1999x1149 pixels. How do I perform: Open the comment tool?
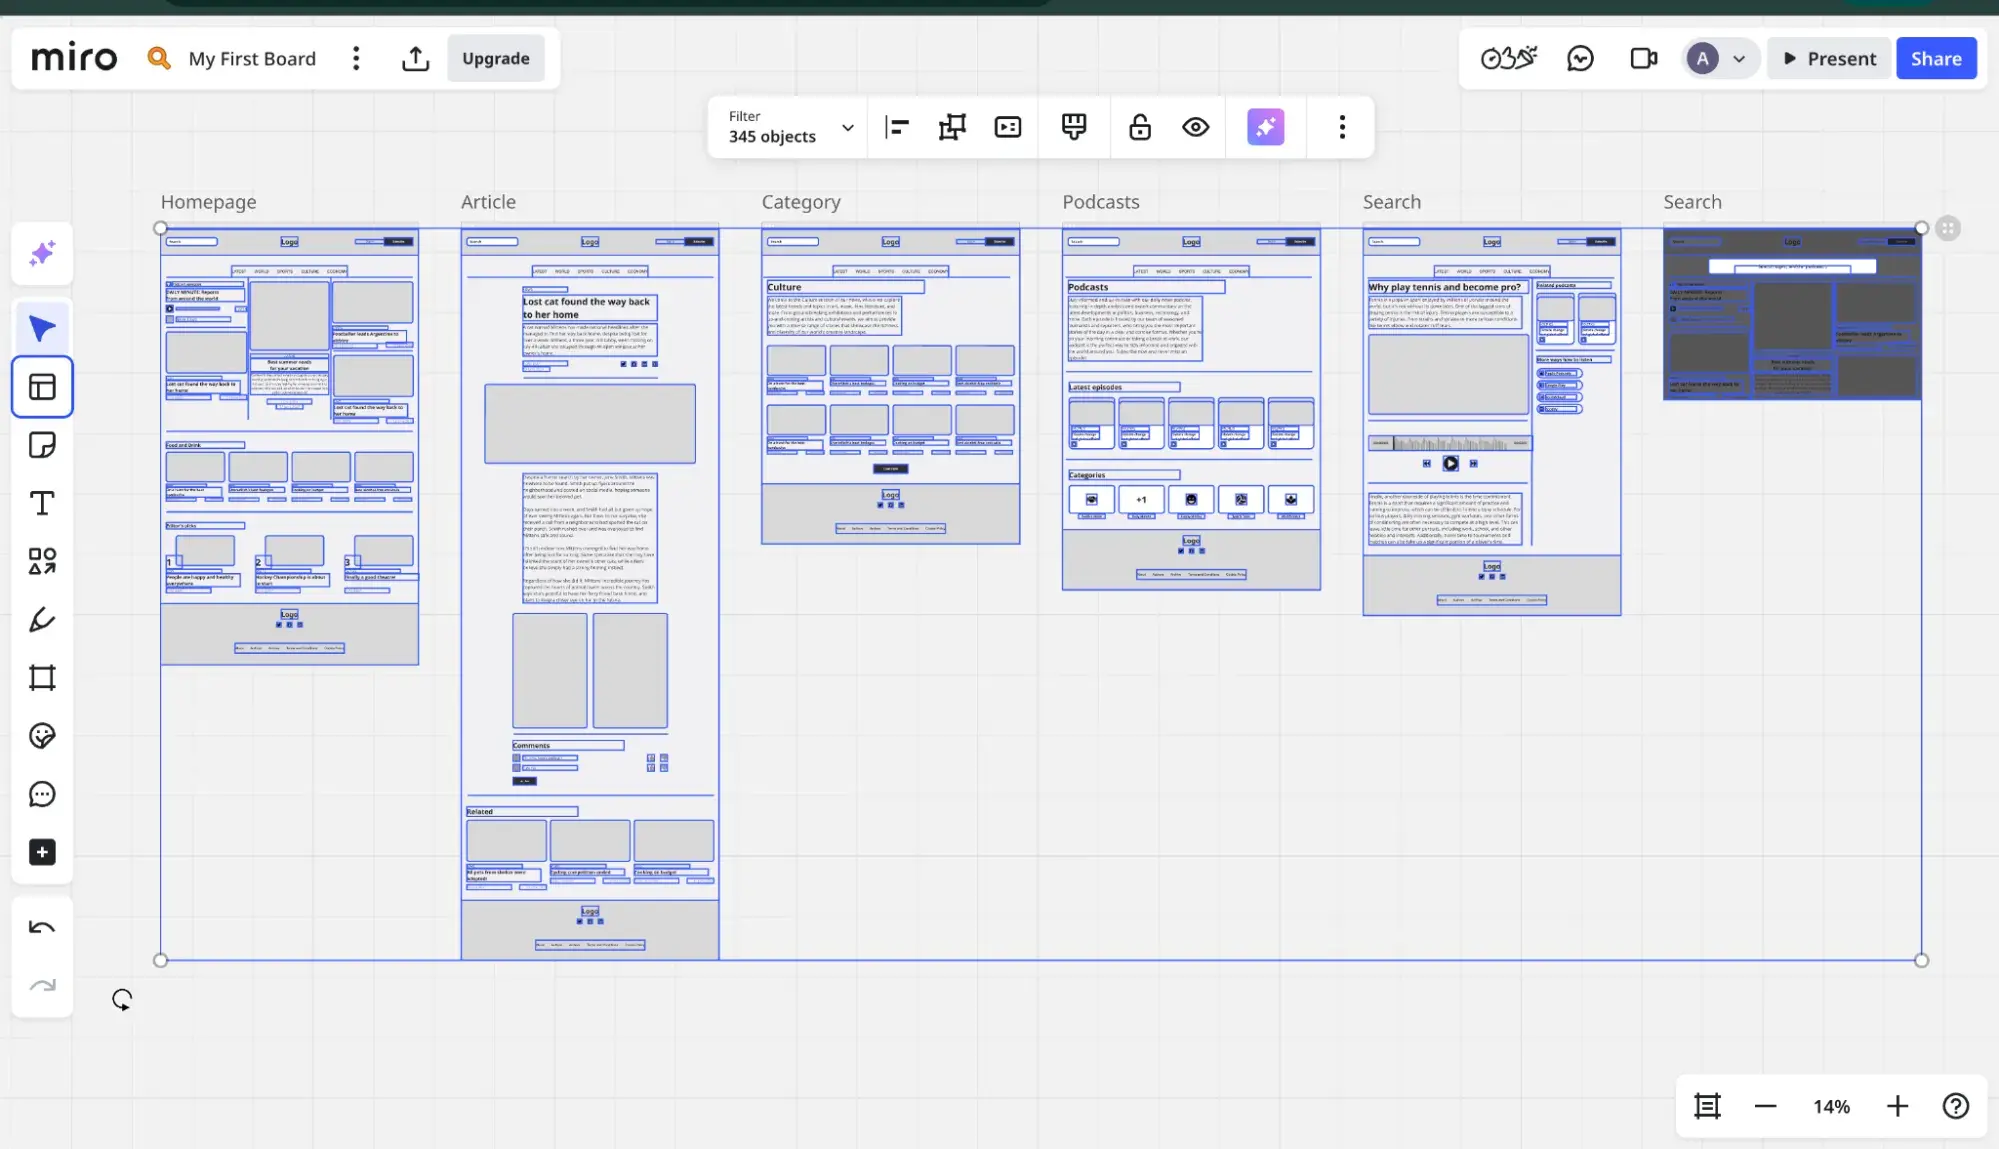pos(42,795)
